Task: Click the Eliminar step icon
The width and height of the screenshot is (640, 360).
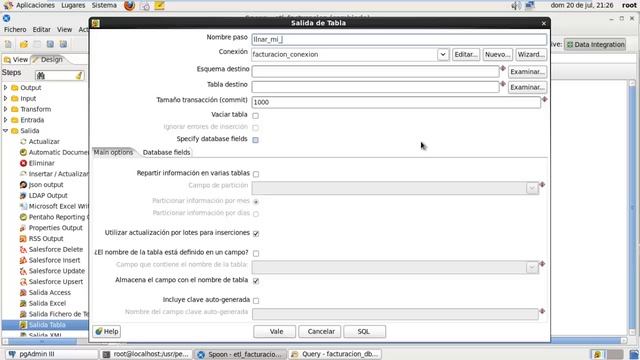Action: (x=23, y=163)
